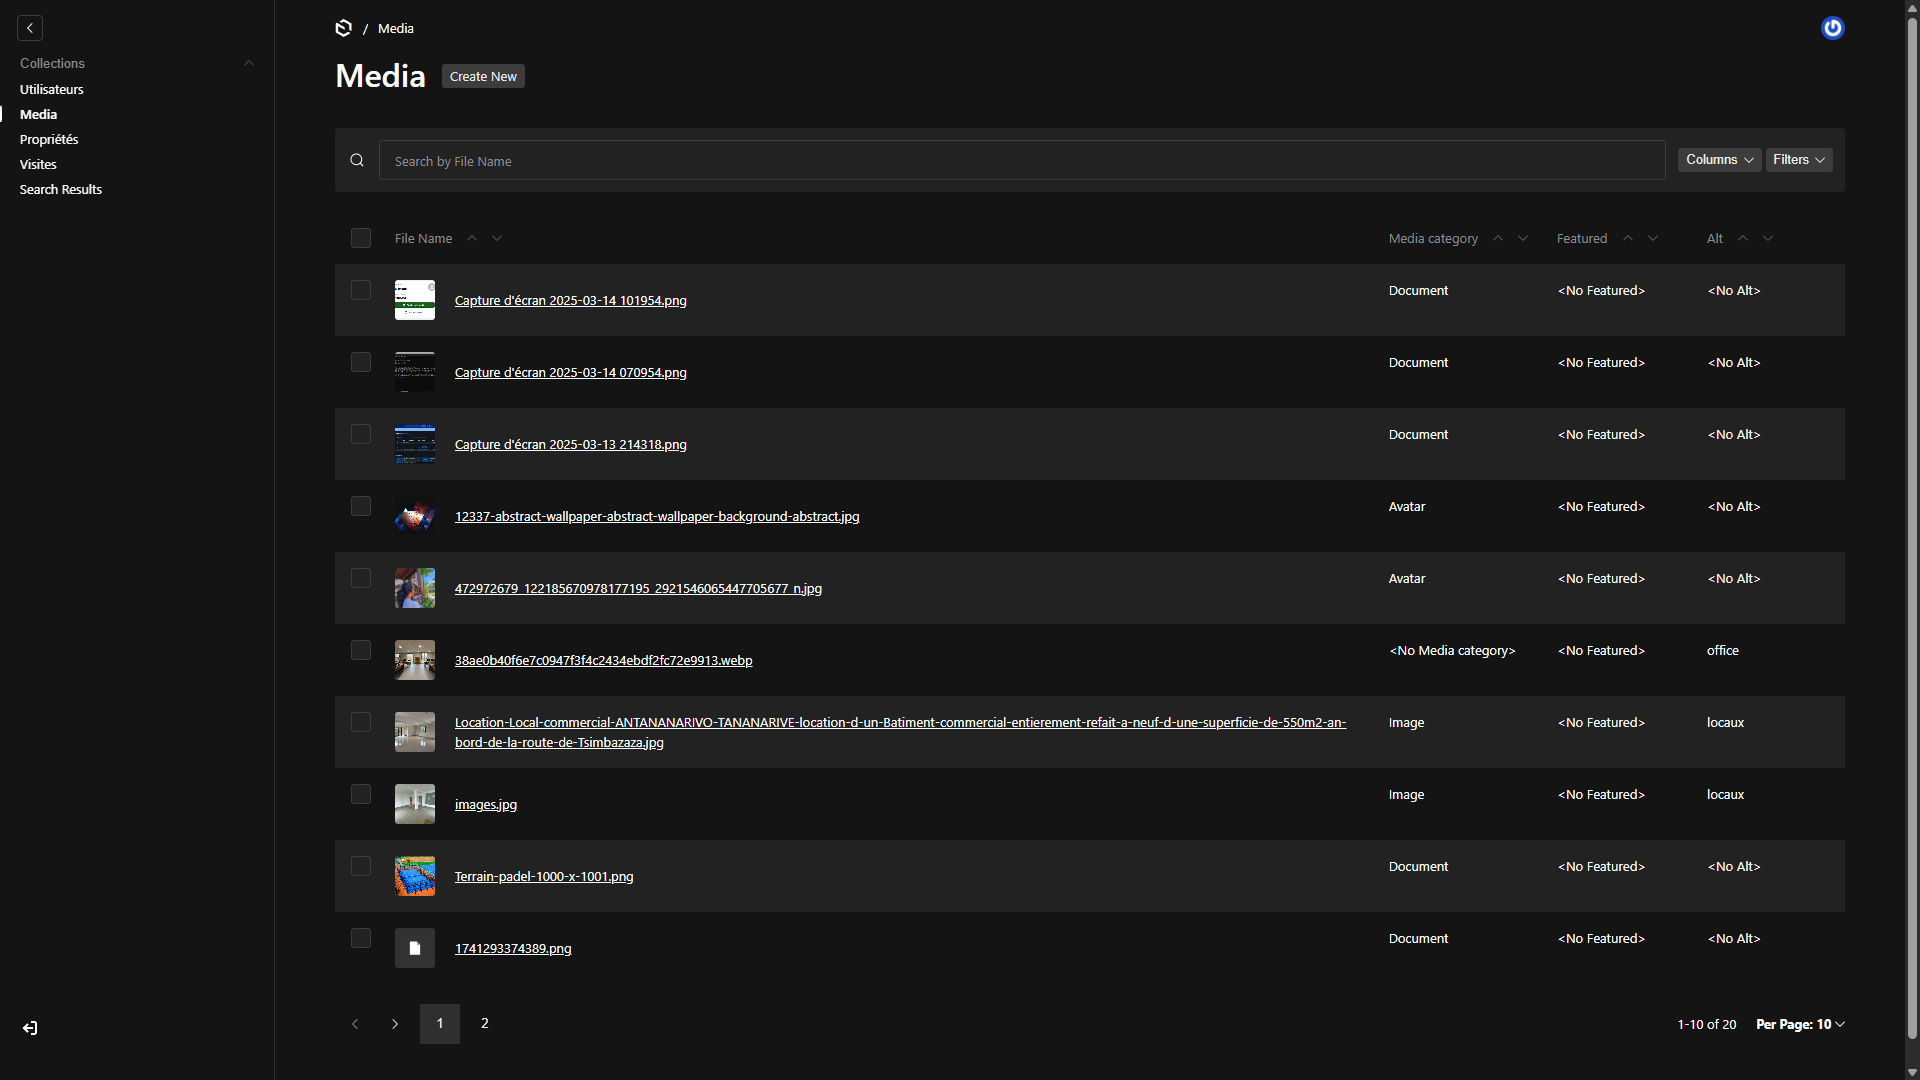
Task: Click the Payload logo home icon
Action: pyautogui.click(x=343, y=28)
